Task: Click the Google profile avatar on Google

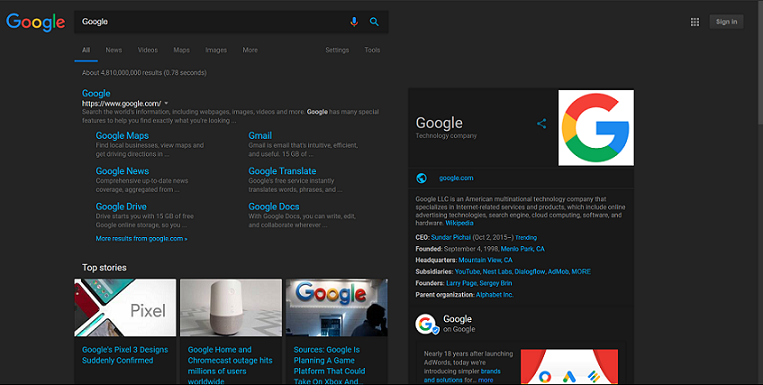Action: coord(426,324)
